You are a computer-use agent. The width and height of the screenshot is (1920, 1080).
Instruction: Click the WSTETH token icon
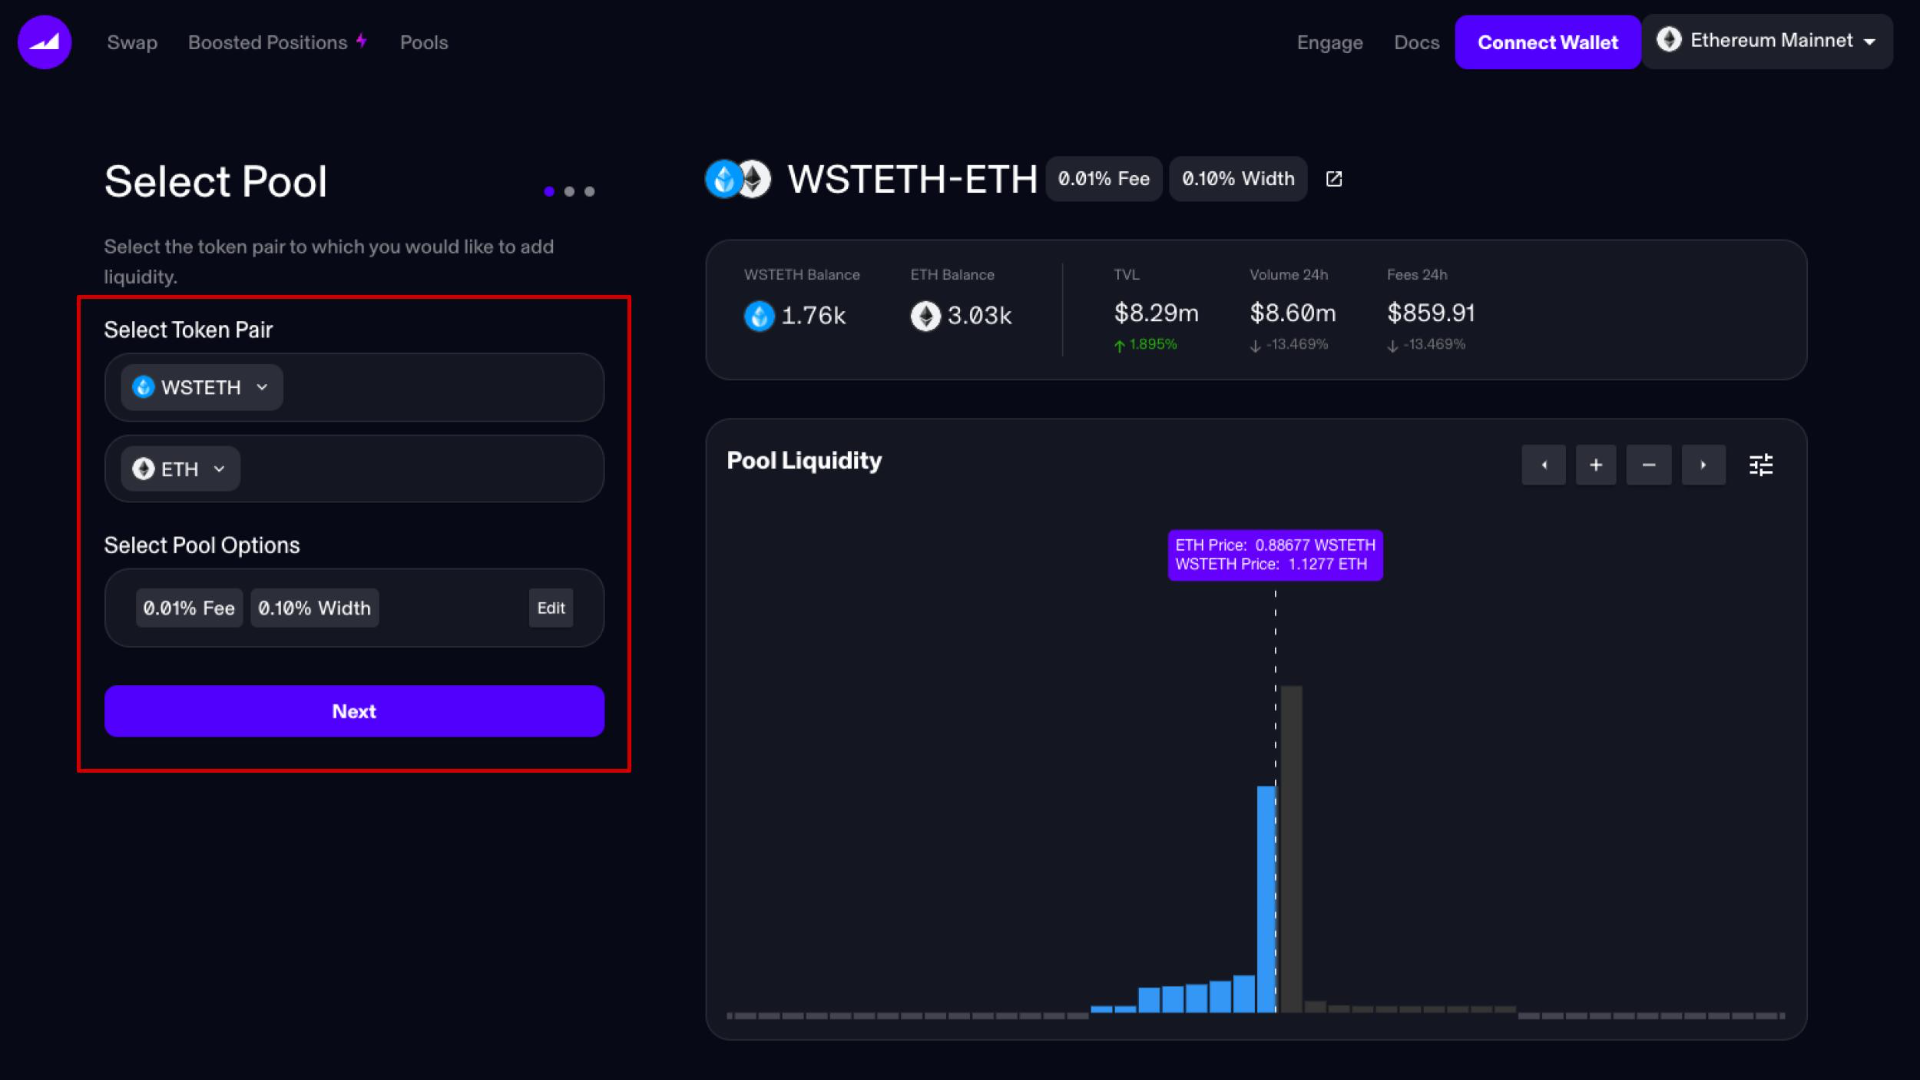[x=142, y=386]
